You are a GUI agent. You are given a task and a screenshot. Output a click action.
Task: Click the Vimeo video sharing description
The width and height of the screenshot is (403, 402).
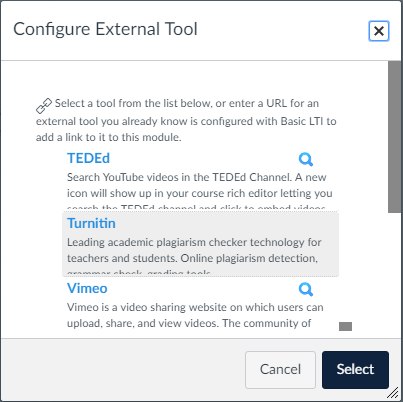195,315
